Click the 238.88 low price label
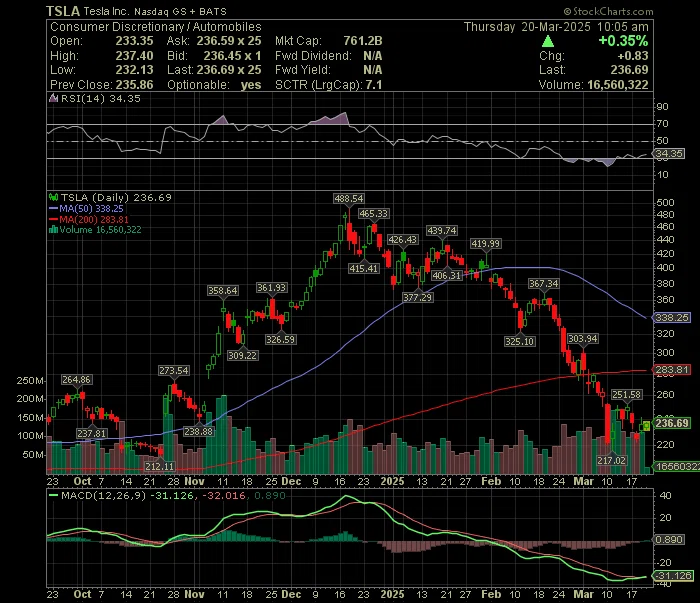 point(199,432)
